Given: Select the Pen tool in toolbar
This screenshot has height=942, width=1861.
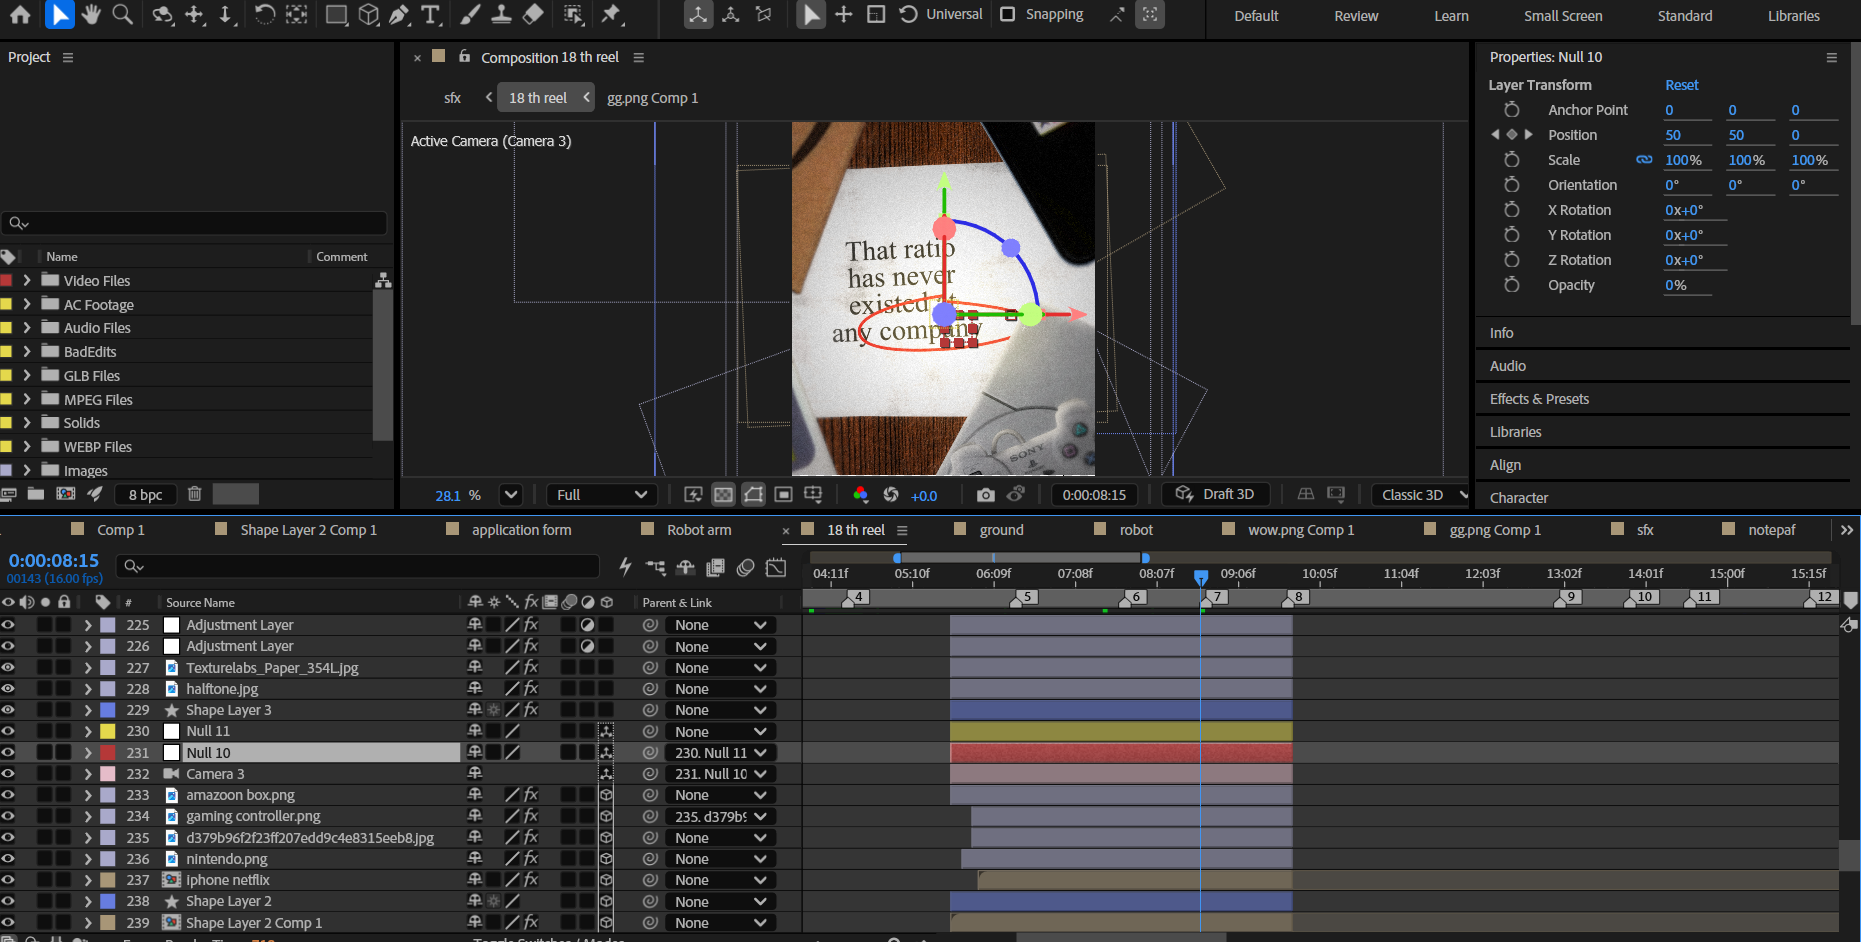Looking at the screenshot, I should (399, 14).
